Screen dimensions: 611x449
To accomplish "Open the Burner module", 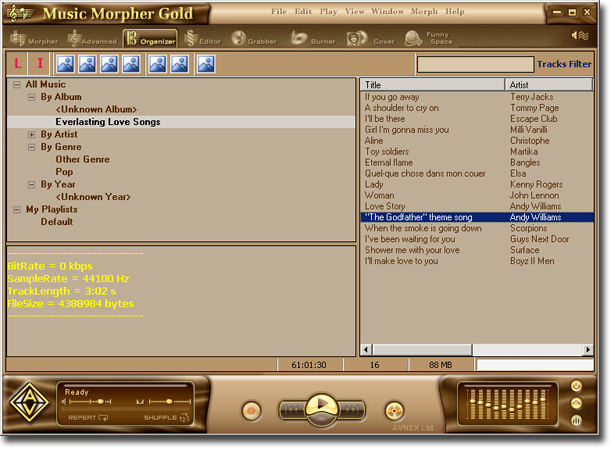I will tap(313, 40).
